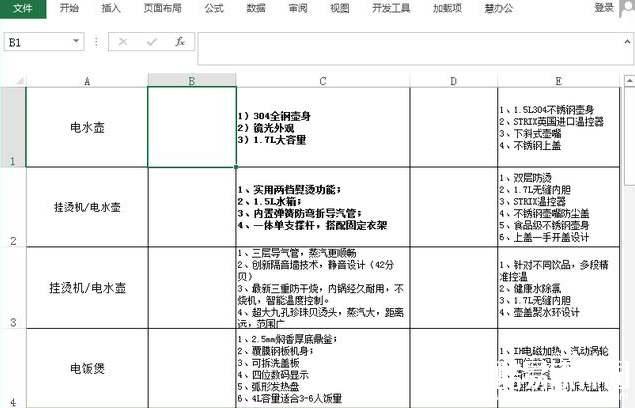The height and width of the screenshot is (408, 635).
Task: Select empty cell D1
Action: click(454, 127)
